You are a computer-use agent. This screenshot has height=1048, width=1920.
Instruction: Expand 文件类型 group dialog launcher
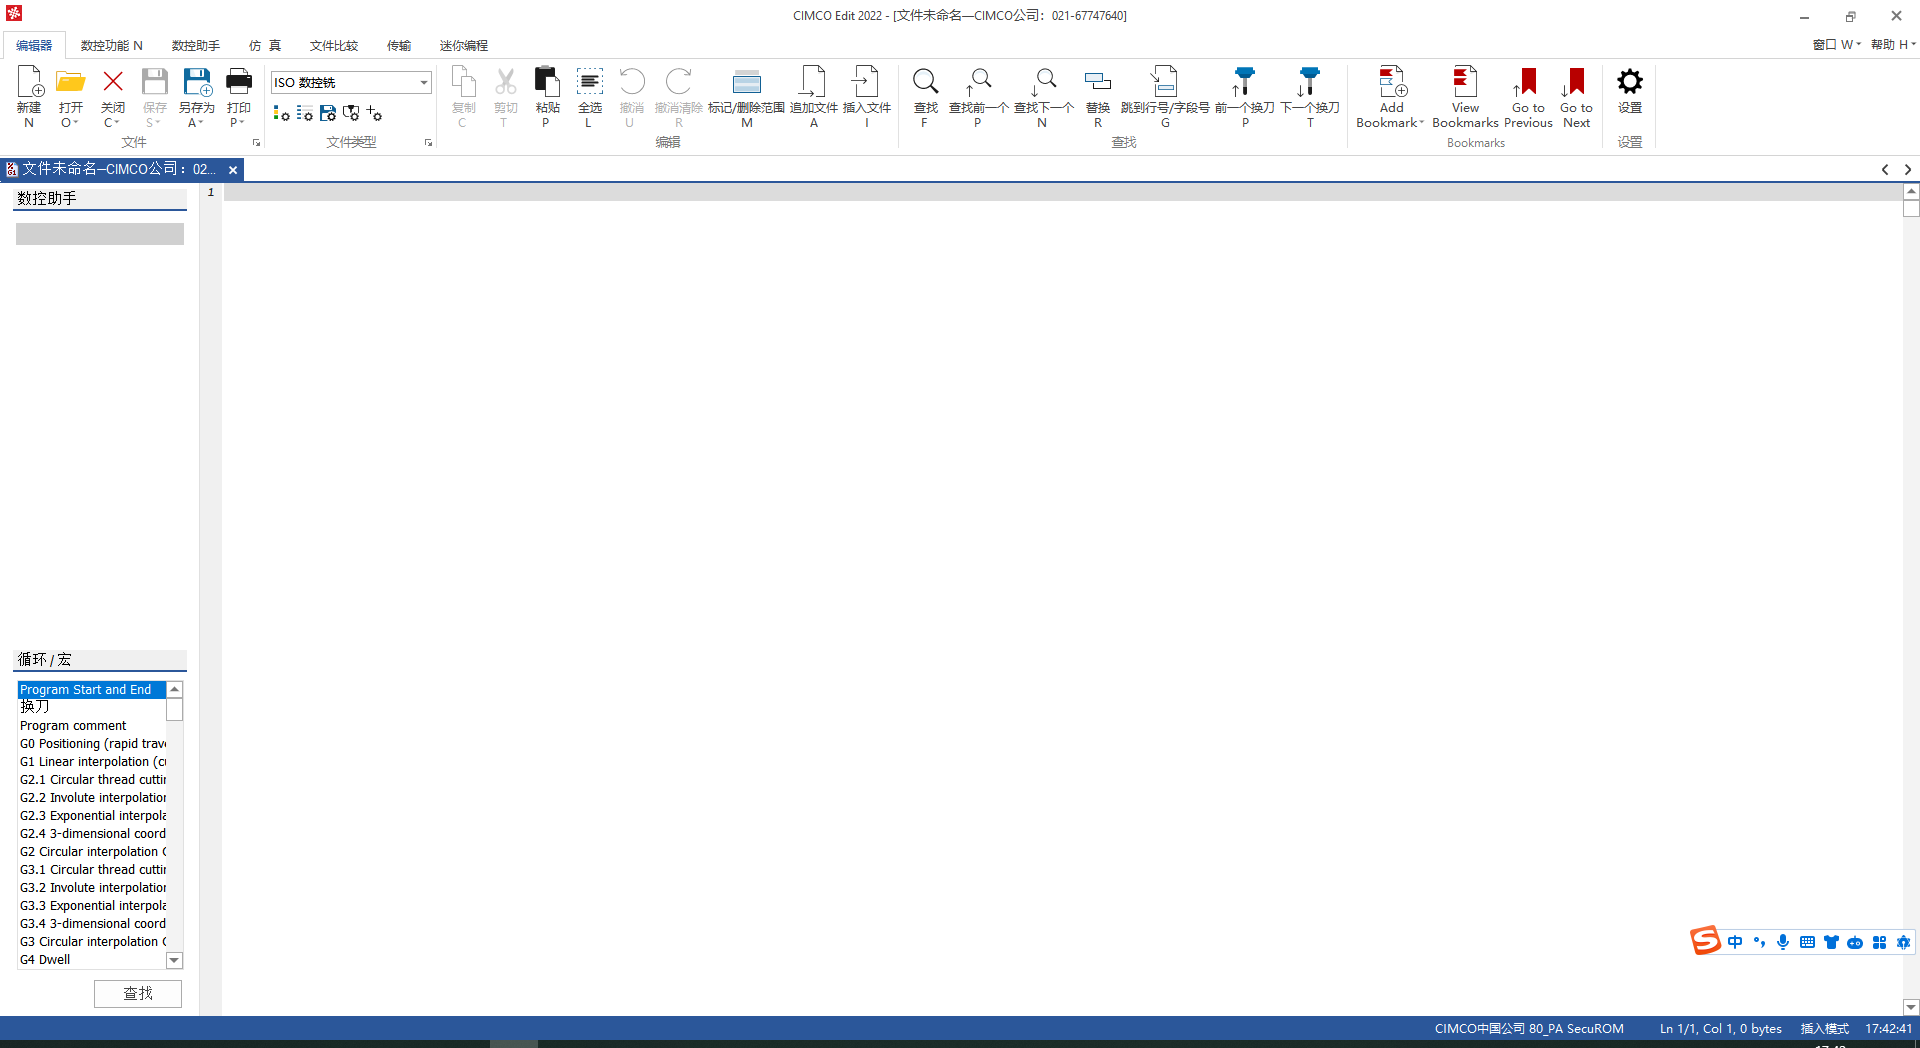click(x=429, y=143)
